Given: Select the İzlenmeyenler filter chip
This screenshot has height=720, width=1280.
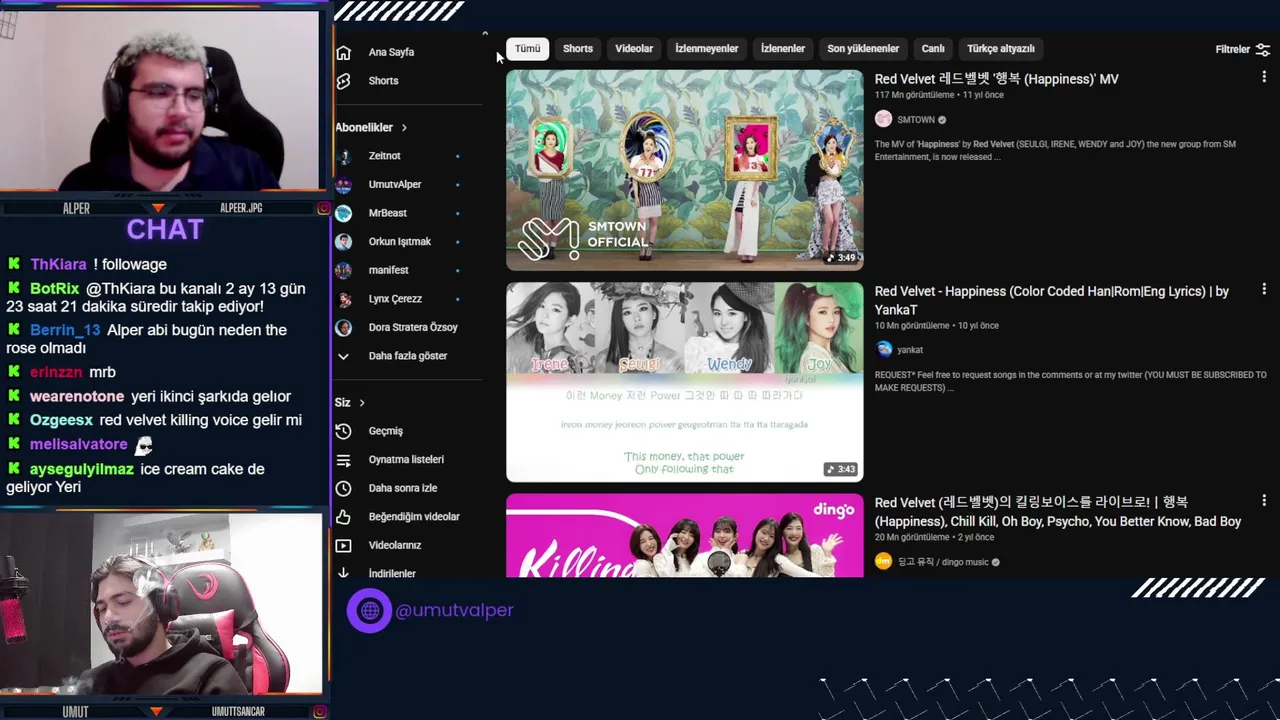Looking at the screenshot, I should point(707,49).
